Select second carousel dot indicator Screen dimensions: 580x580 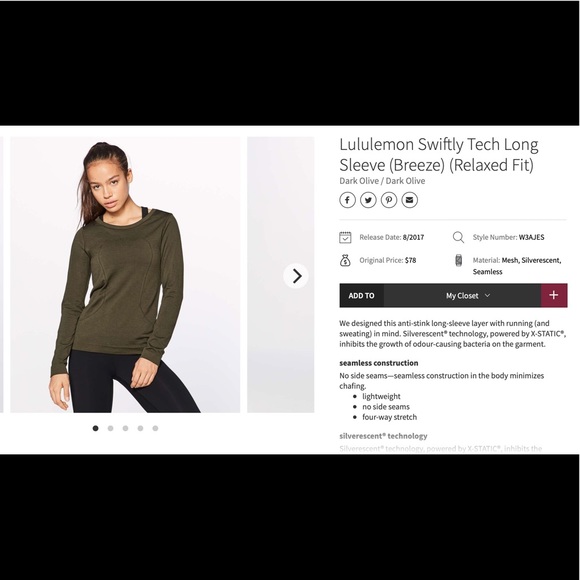(x=111, y=428)
